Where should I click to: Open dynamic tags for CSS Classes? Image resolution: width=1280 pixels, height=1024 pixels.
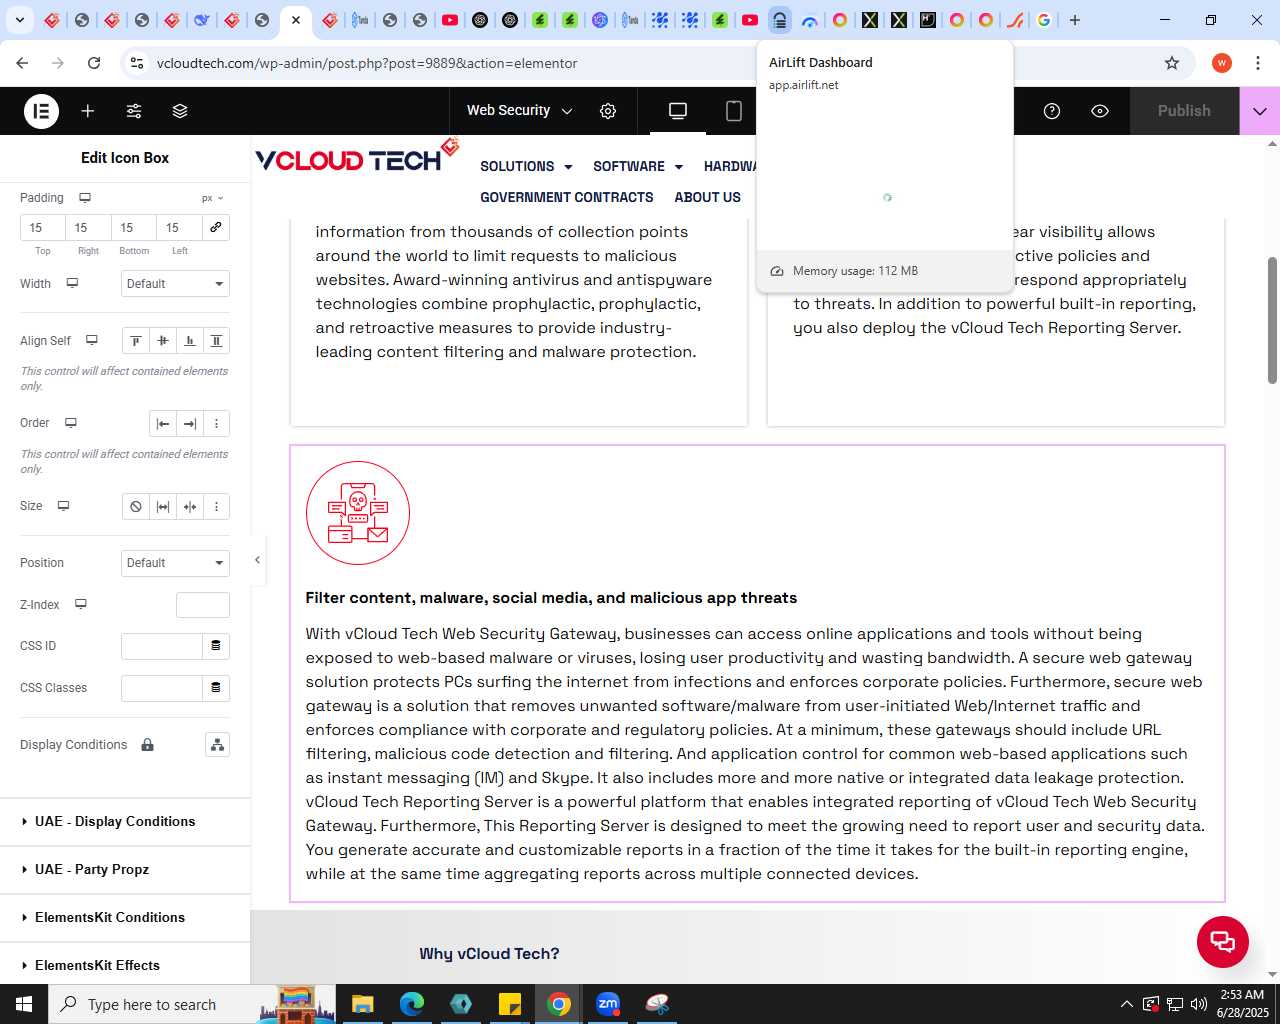pyautogui.click(x=216, y=688)
